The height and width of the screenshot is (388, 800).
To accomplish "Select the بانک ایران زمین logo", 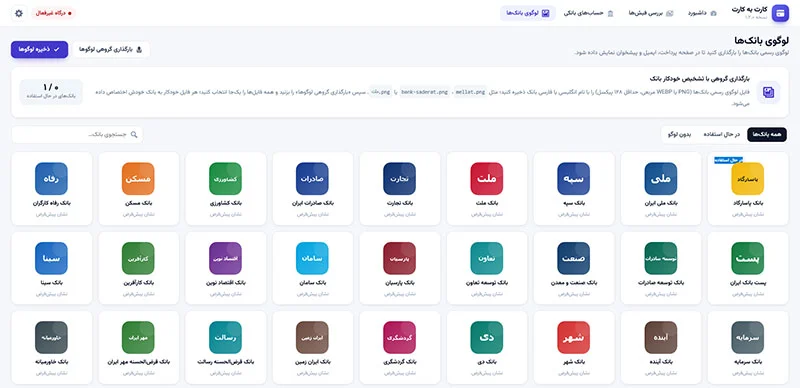I will (x=312, y=337).
